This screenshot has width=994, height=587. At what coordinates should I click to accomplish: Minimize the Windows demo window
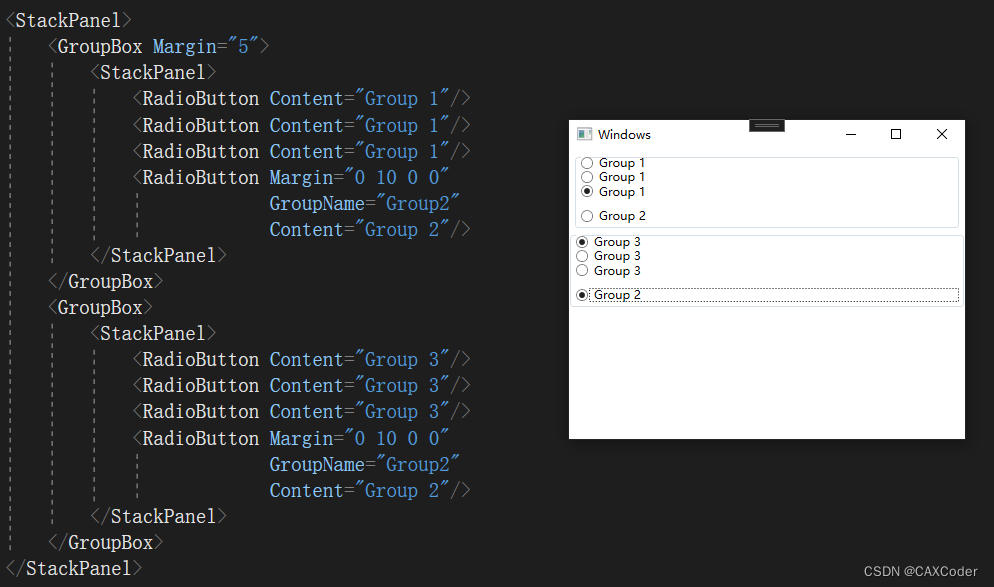(850, 134)
